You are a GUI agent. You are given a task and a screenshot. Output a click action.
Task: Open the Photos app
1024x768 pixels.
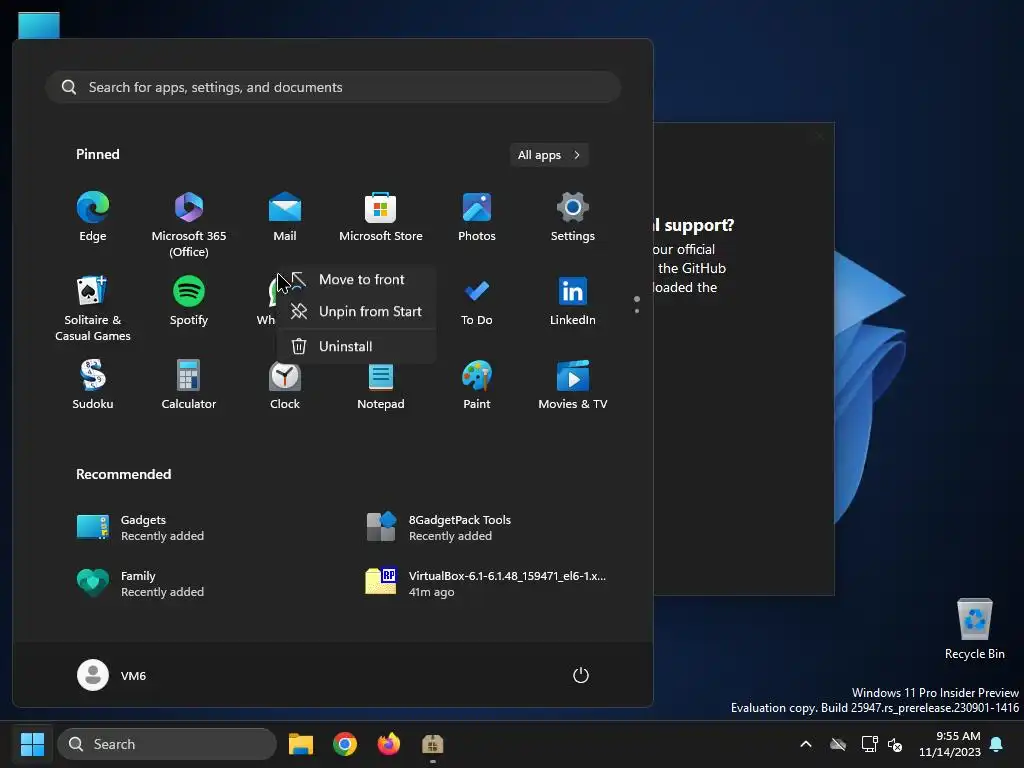(x=477, y=217)
